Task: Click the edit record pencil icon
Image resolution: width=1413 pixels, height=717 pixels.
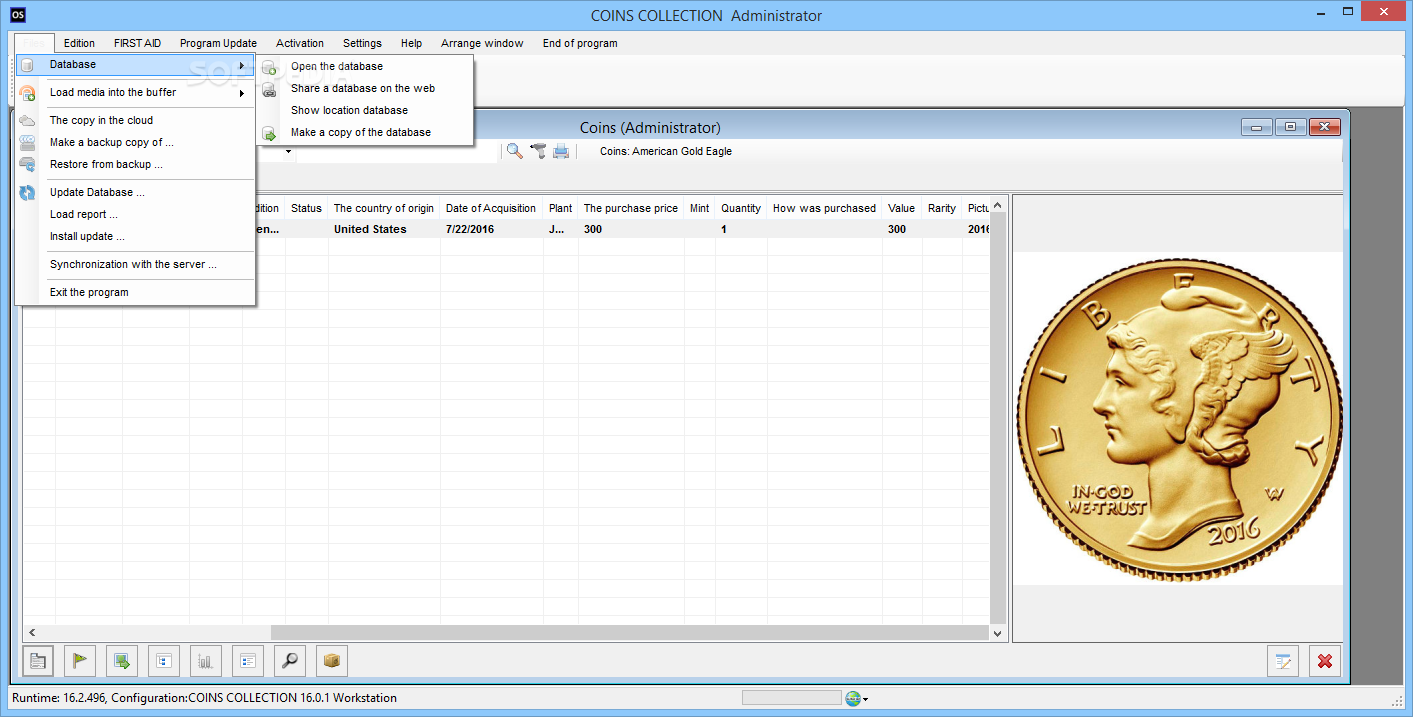Action: 1283,661
